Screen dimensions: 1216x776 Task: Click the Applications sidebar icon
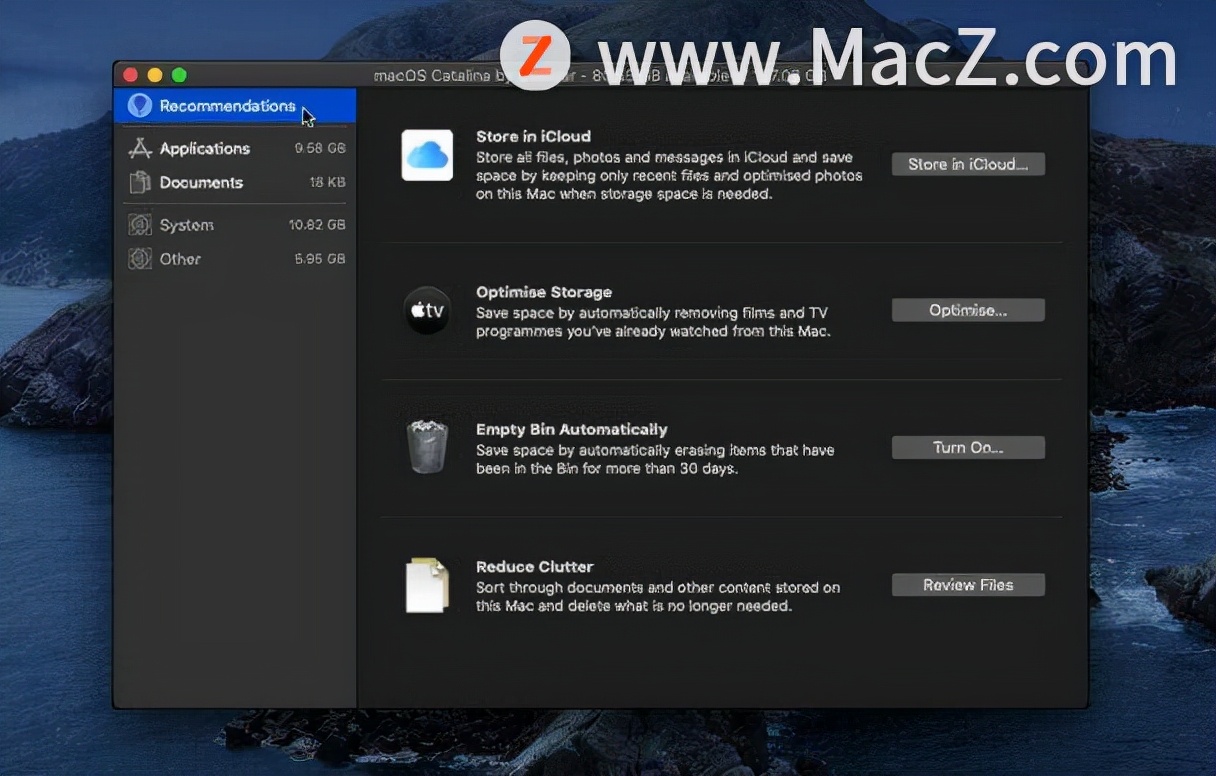click(x=140, y=148)
